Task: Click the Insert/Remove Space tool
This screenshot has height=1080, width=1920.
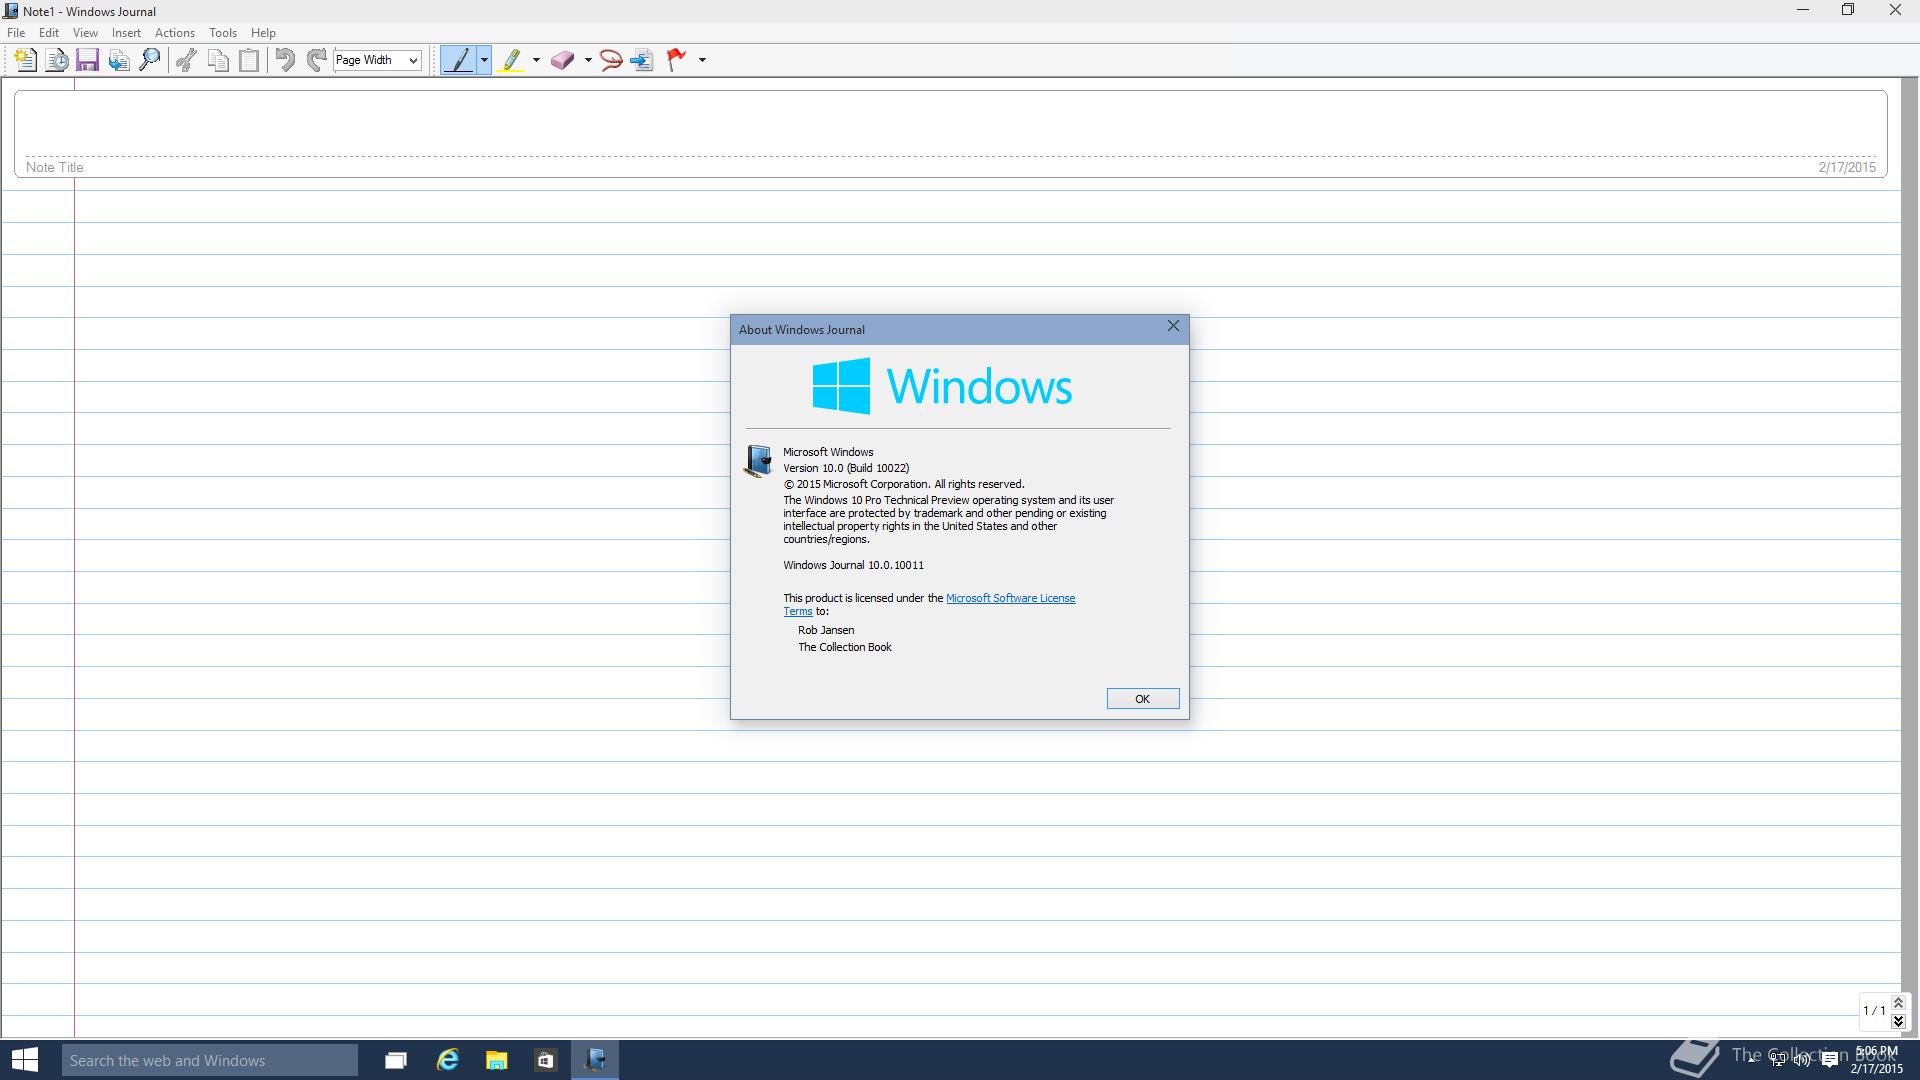Action: coord(642,60)
